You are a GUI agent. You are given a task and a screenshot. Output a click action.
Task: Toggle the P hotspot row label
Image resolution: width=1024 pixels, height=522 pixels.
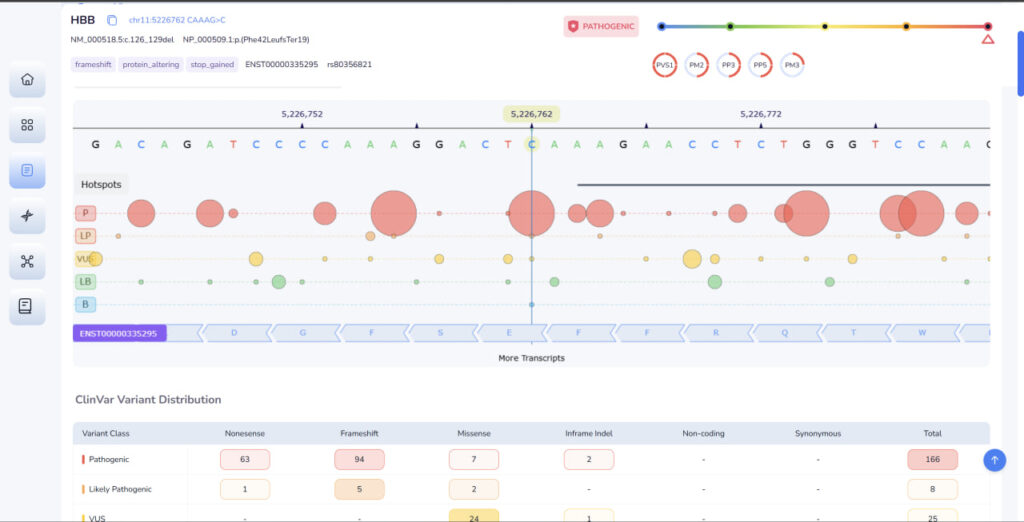(x=86, y=214)
